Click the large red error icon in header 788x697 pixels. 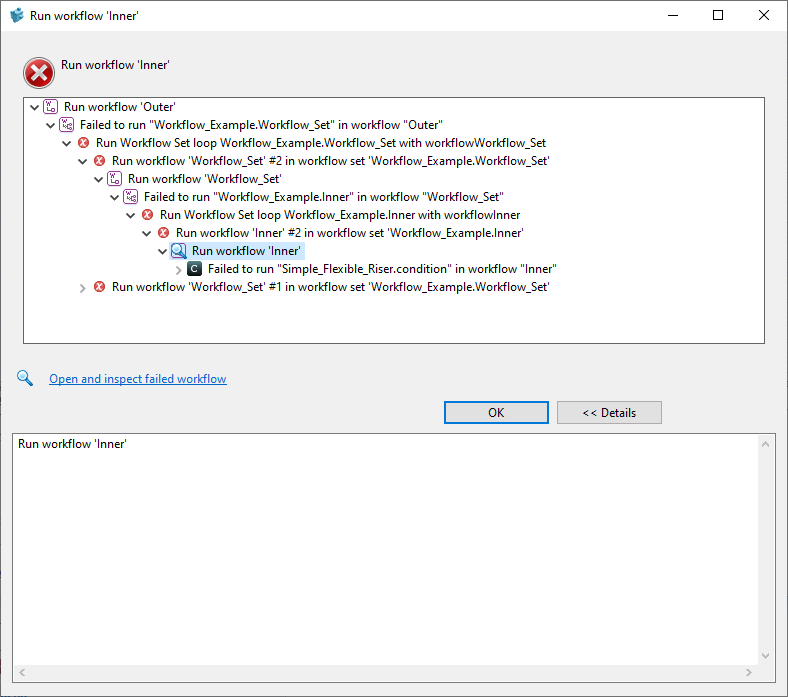coord(39,73)
